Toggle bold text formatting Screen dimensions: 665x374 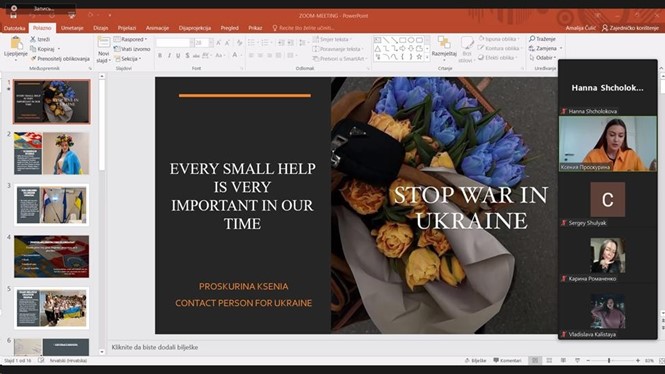coord(160,56)
